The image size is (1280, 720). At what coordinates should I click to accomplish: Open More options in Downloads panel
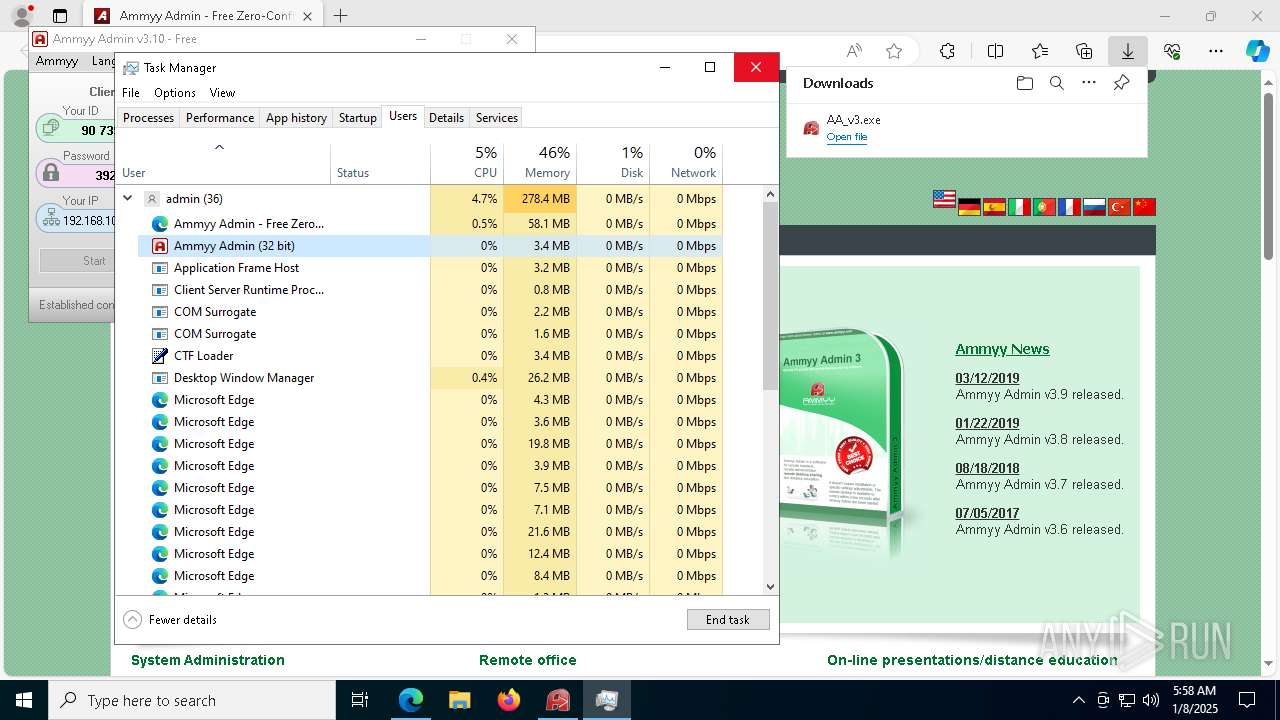click(1089, 83)
